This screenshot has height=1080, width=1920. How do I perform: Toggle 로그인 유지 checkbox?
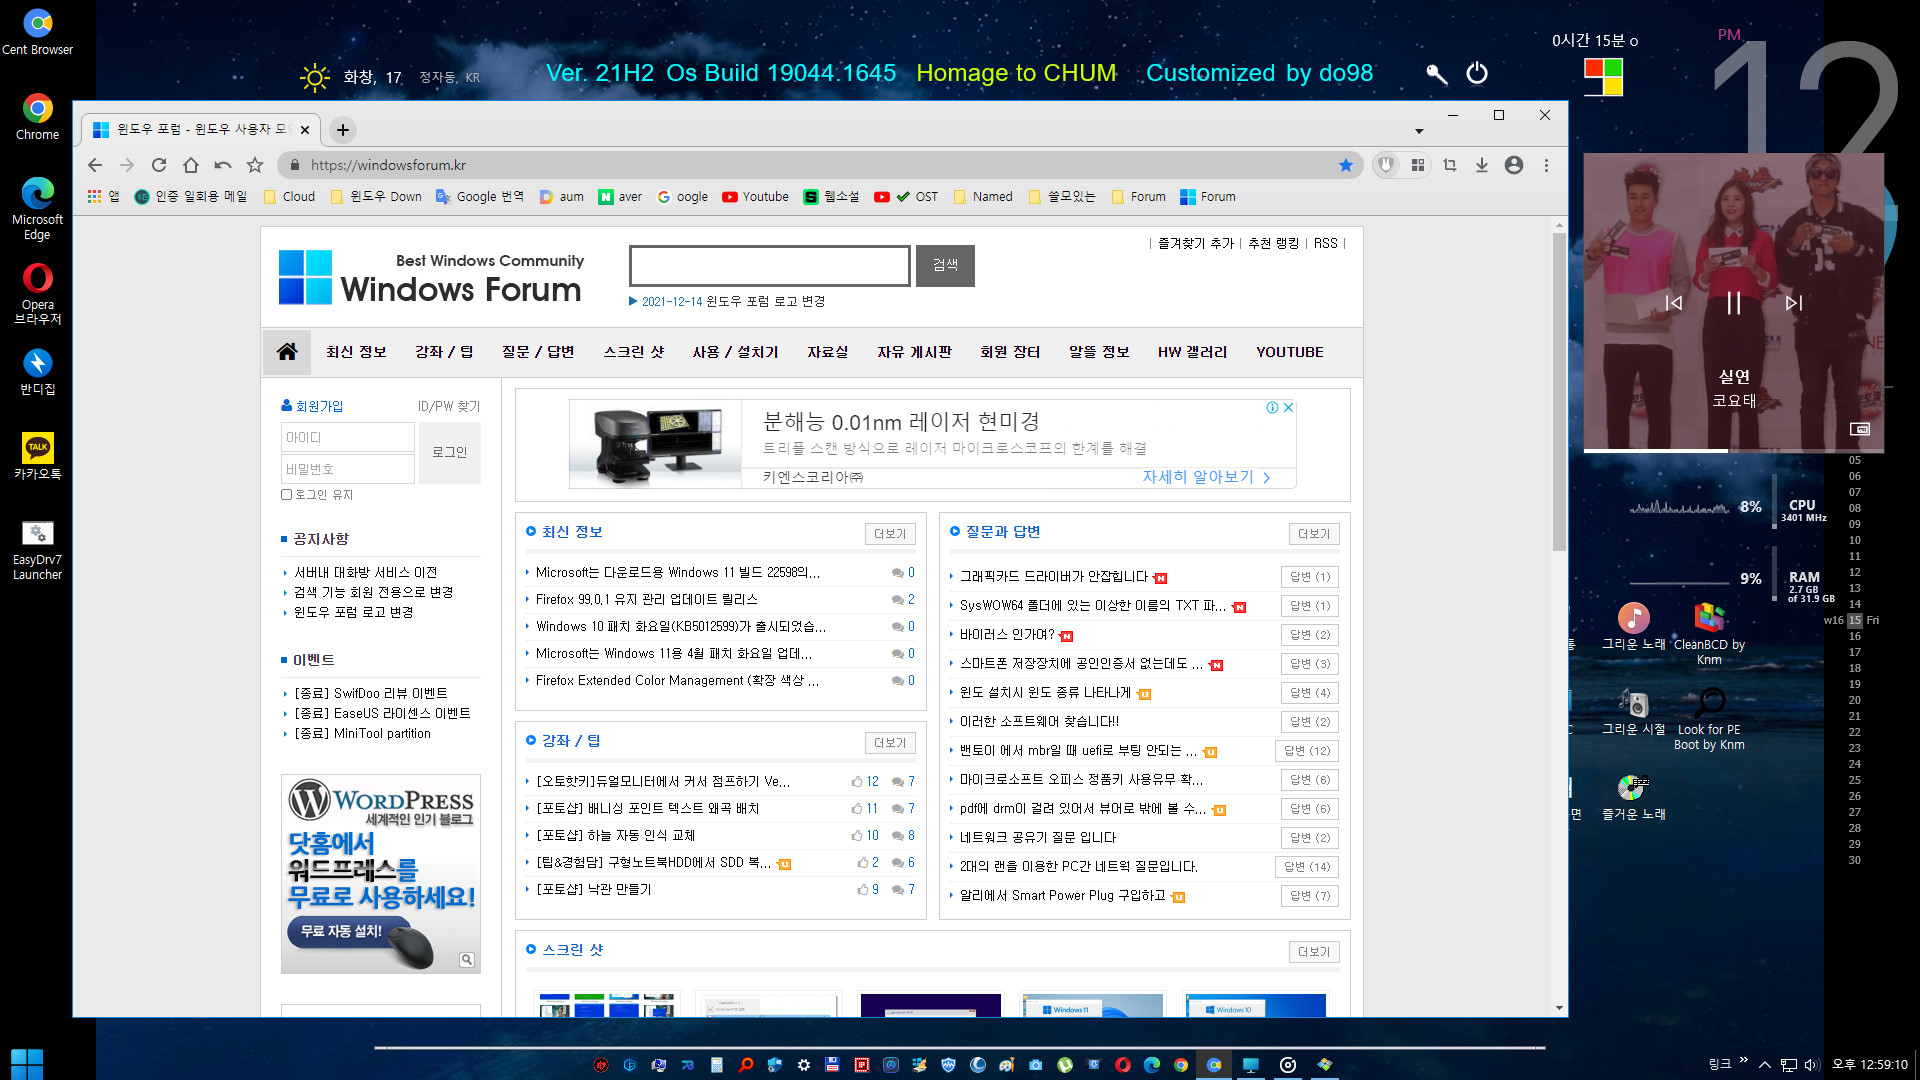(287, 494)
